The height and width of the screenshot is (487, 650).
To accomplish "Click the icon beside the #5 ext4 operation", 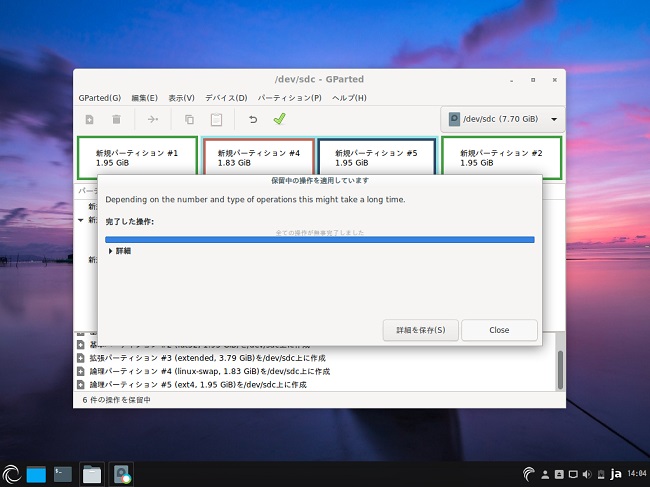I will pyautogui.click(x=81, y=385).
